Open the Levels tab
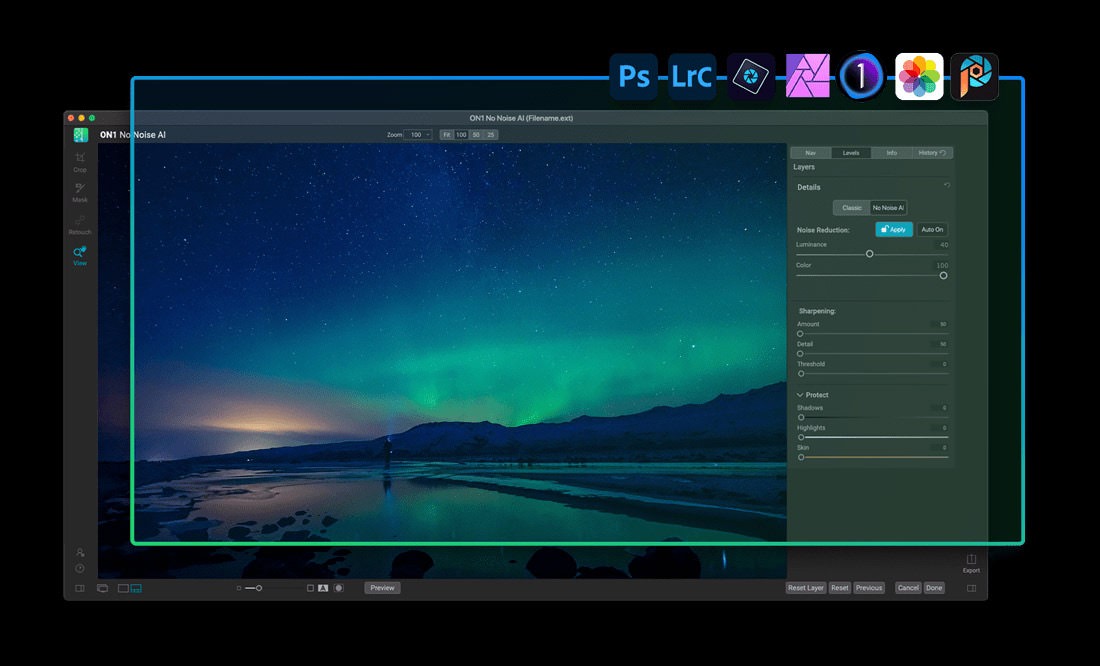Viewport: 1100px width, 666px height. pyautogui.click(x=851, y=153)
